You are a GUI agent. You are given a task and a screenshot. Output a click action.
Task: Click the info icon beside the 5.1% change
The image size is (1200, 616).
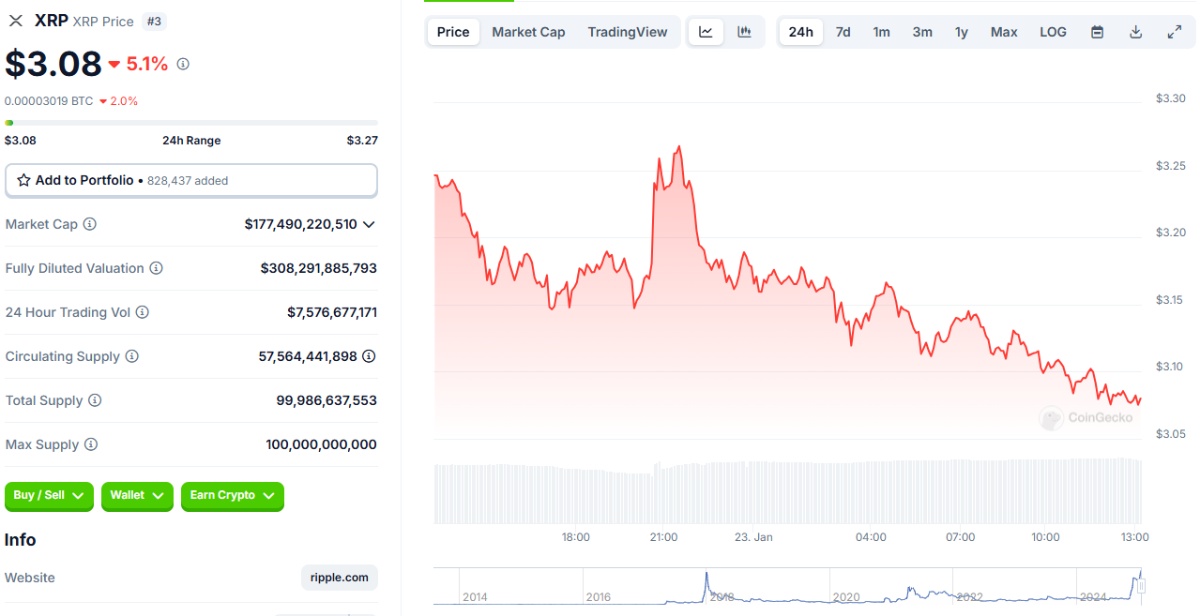(183, 64)
